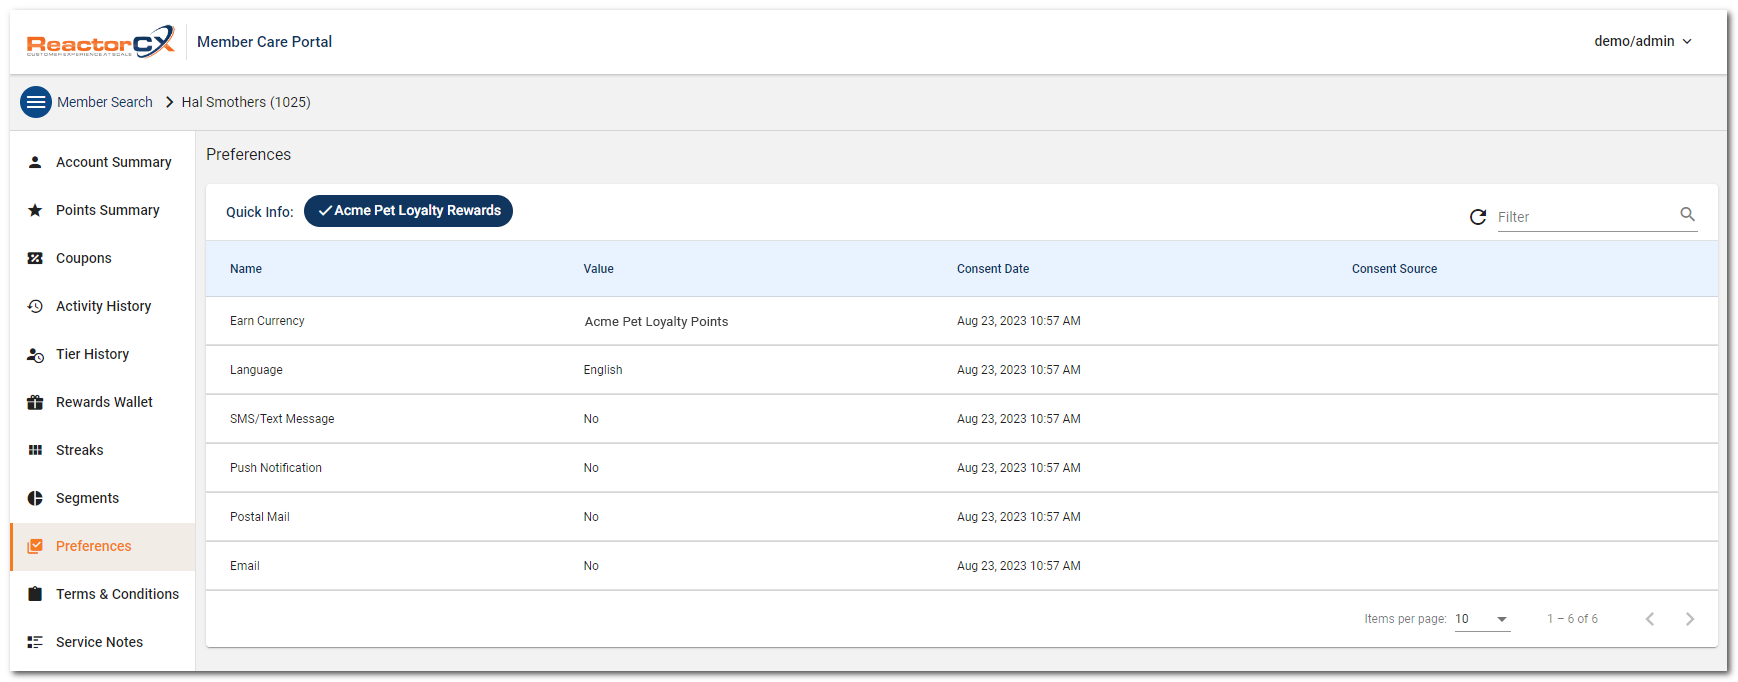Toggle the Acme Pet Loyalty Rewards chip

[x=408, y=211]
